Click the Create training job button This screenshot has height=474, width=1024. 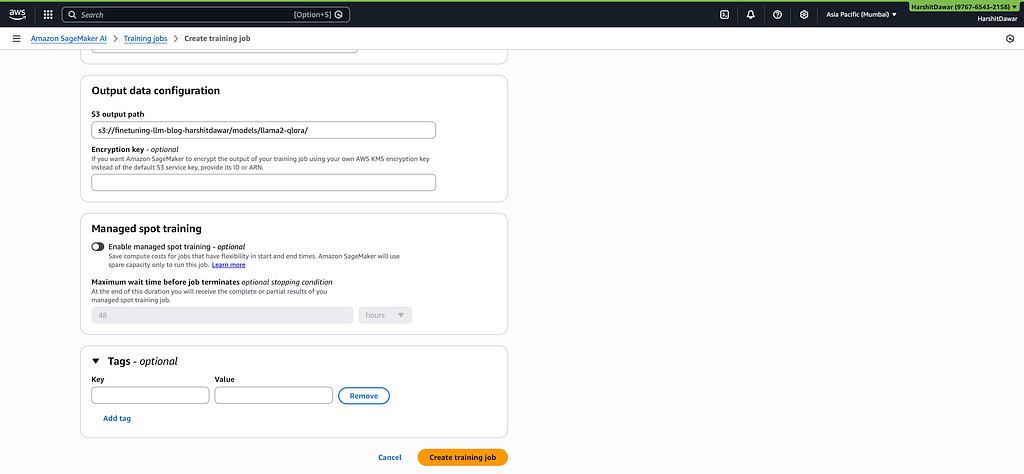click(462, 458)
